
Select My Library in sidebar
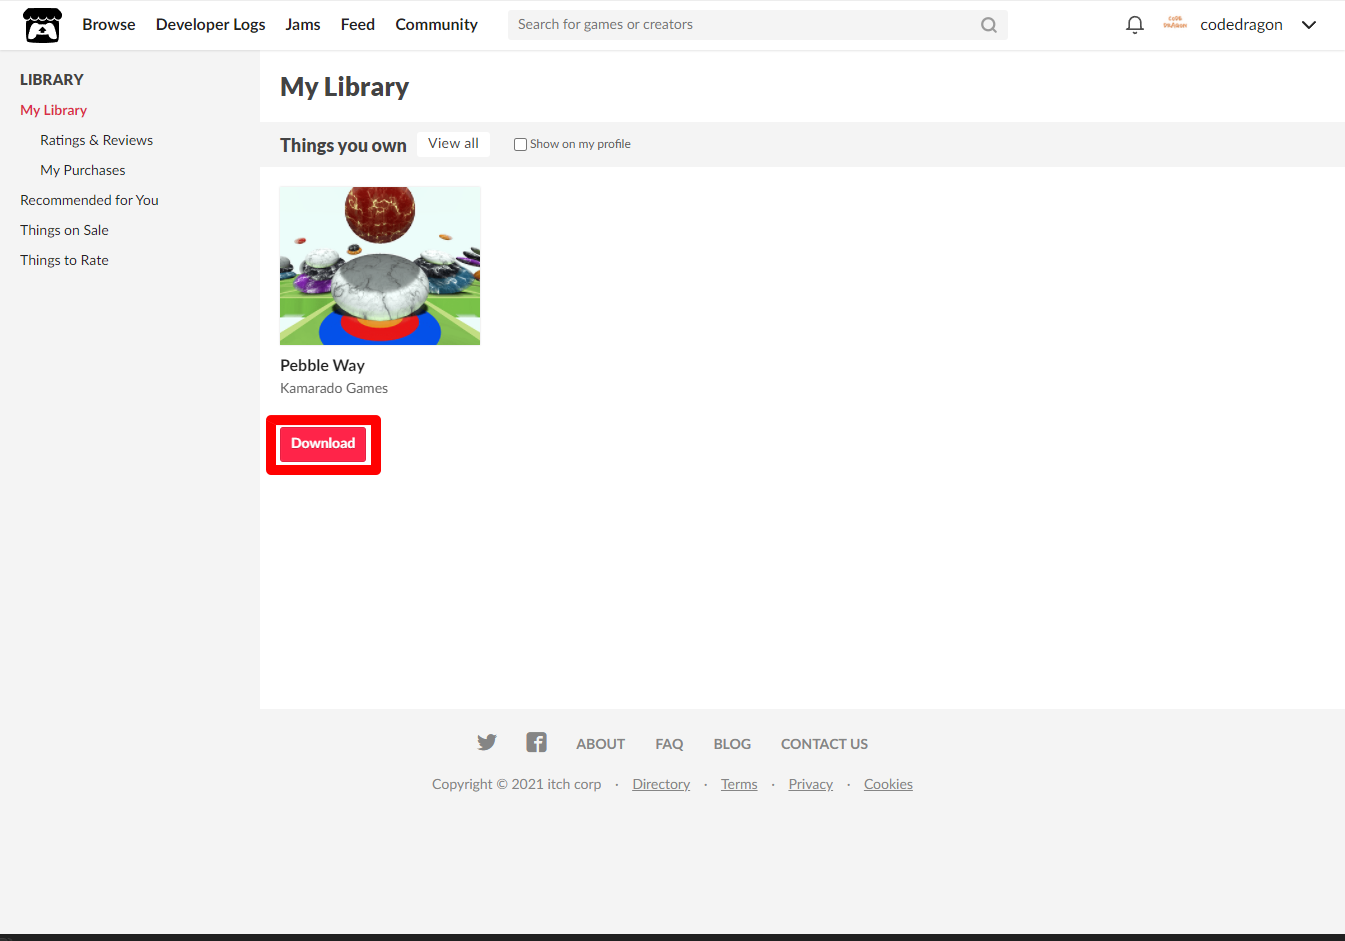[54, 110]
